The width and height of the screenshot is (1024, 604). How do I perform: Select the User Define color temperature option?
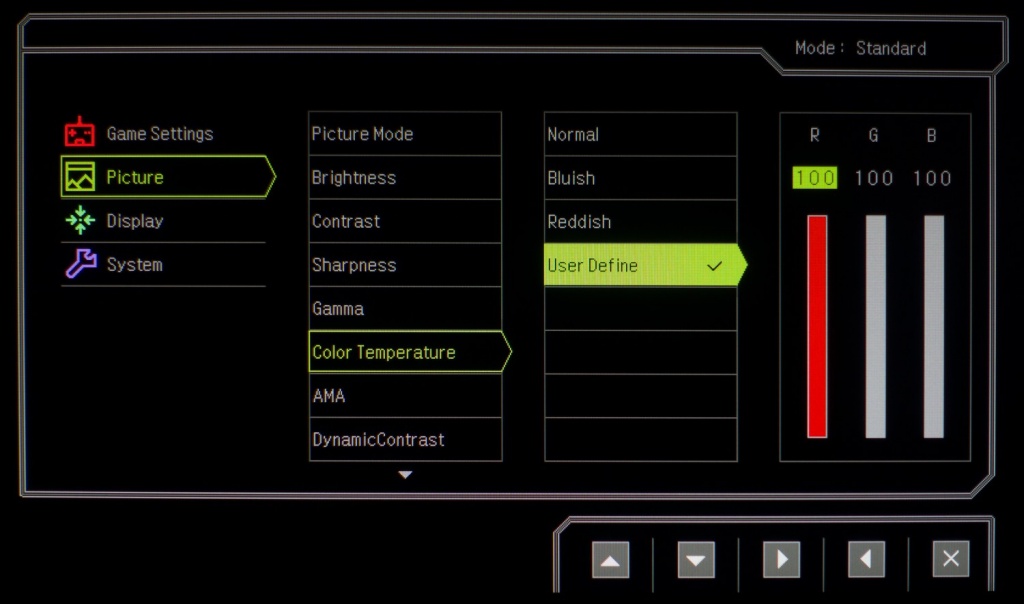pyautogui.click(x=640, y=266)
